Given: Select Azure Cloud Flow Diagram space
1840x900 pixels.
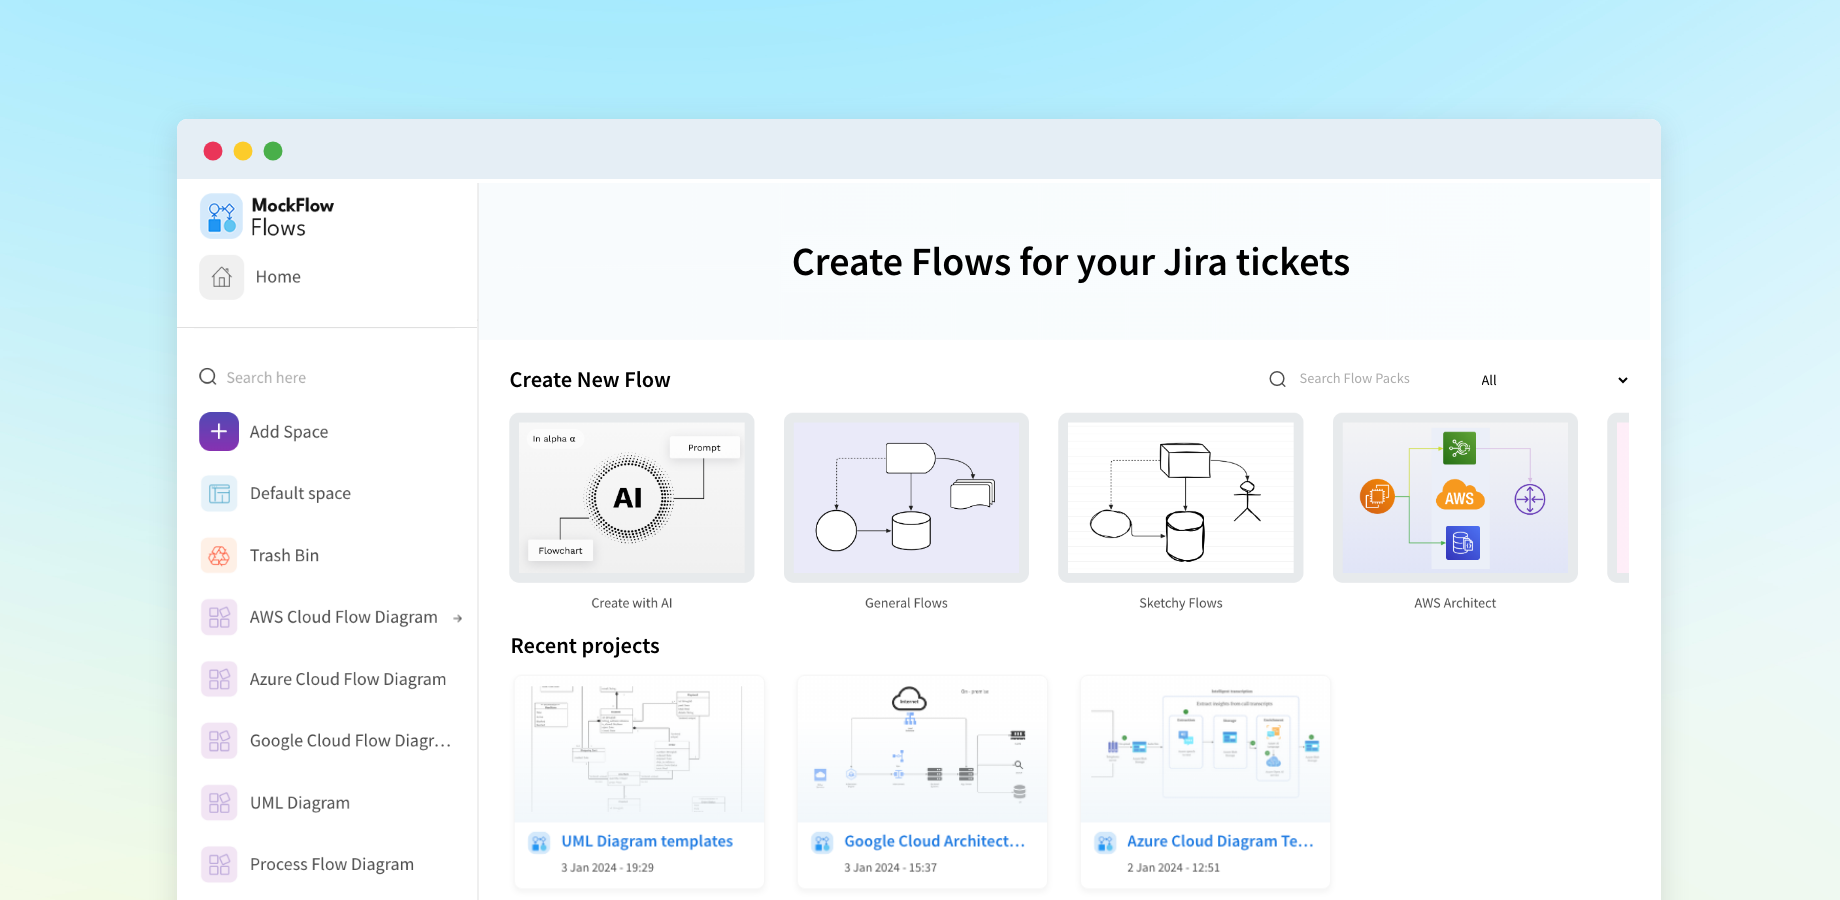Looking at the screenshot, I should point(348,679).
